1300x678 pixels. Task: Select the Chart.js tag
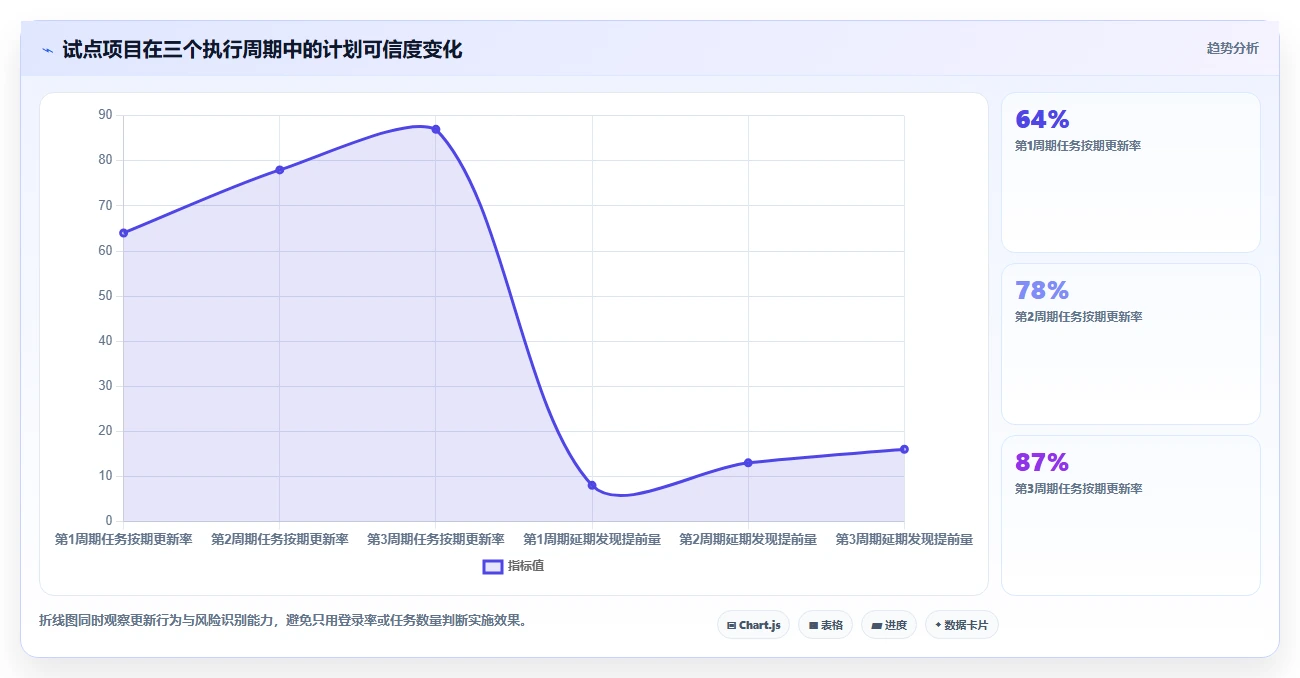point(753,625)
